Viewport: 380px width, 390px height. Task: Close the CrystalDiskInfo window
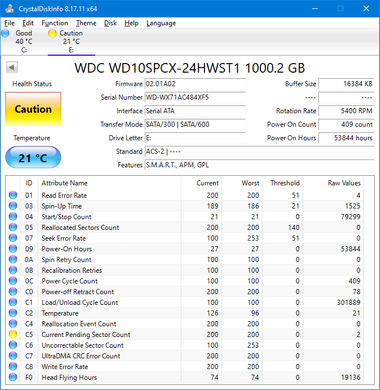click(366, 8)
